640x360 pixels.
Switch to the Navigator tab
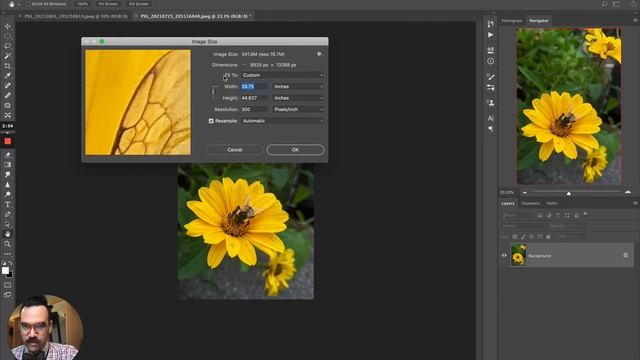(x=539, y=20)
